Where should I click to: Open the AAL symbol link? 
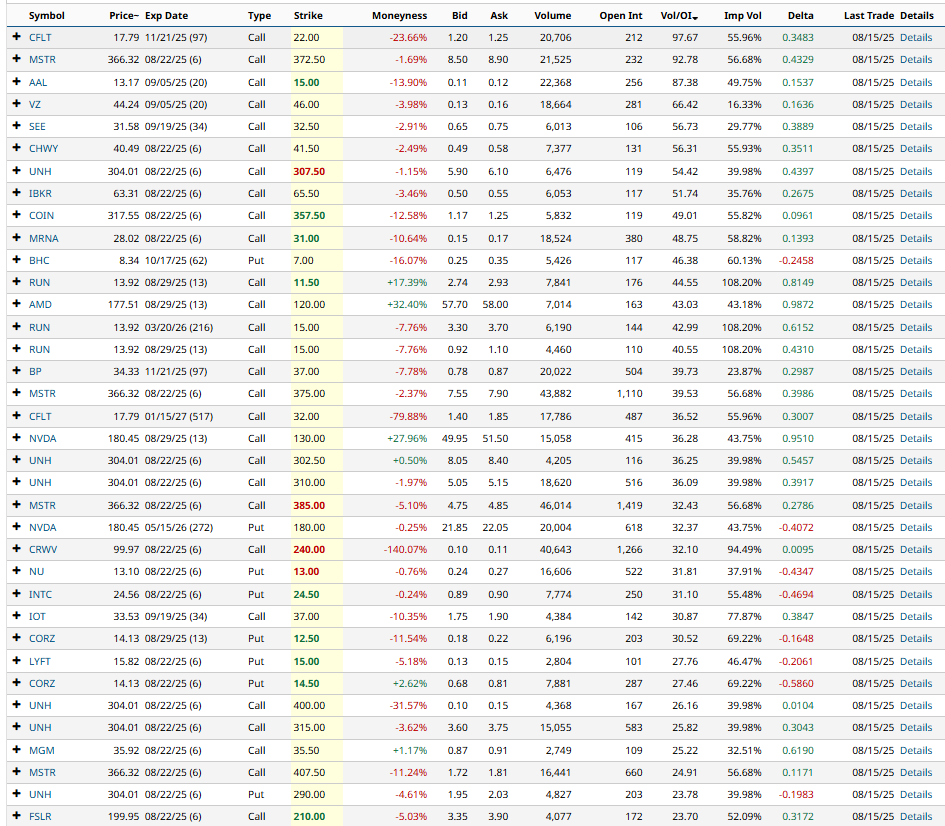38,83
